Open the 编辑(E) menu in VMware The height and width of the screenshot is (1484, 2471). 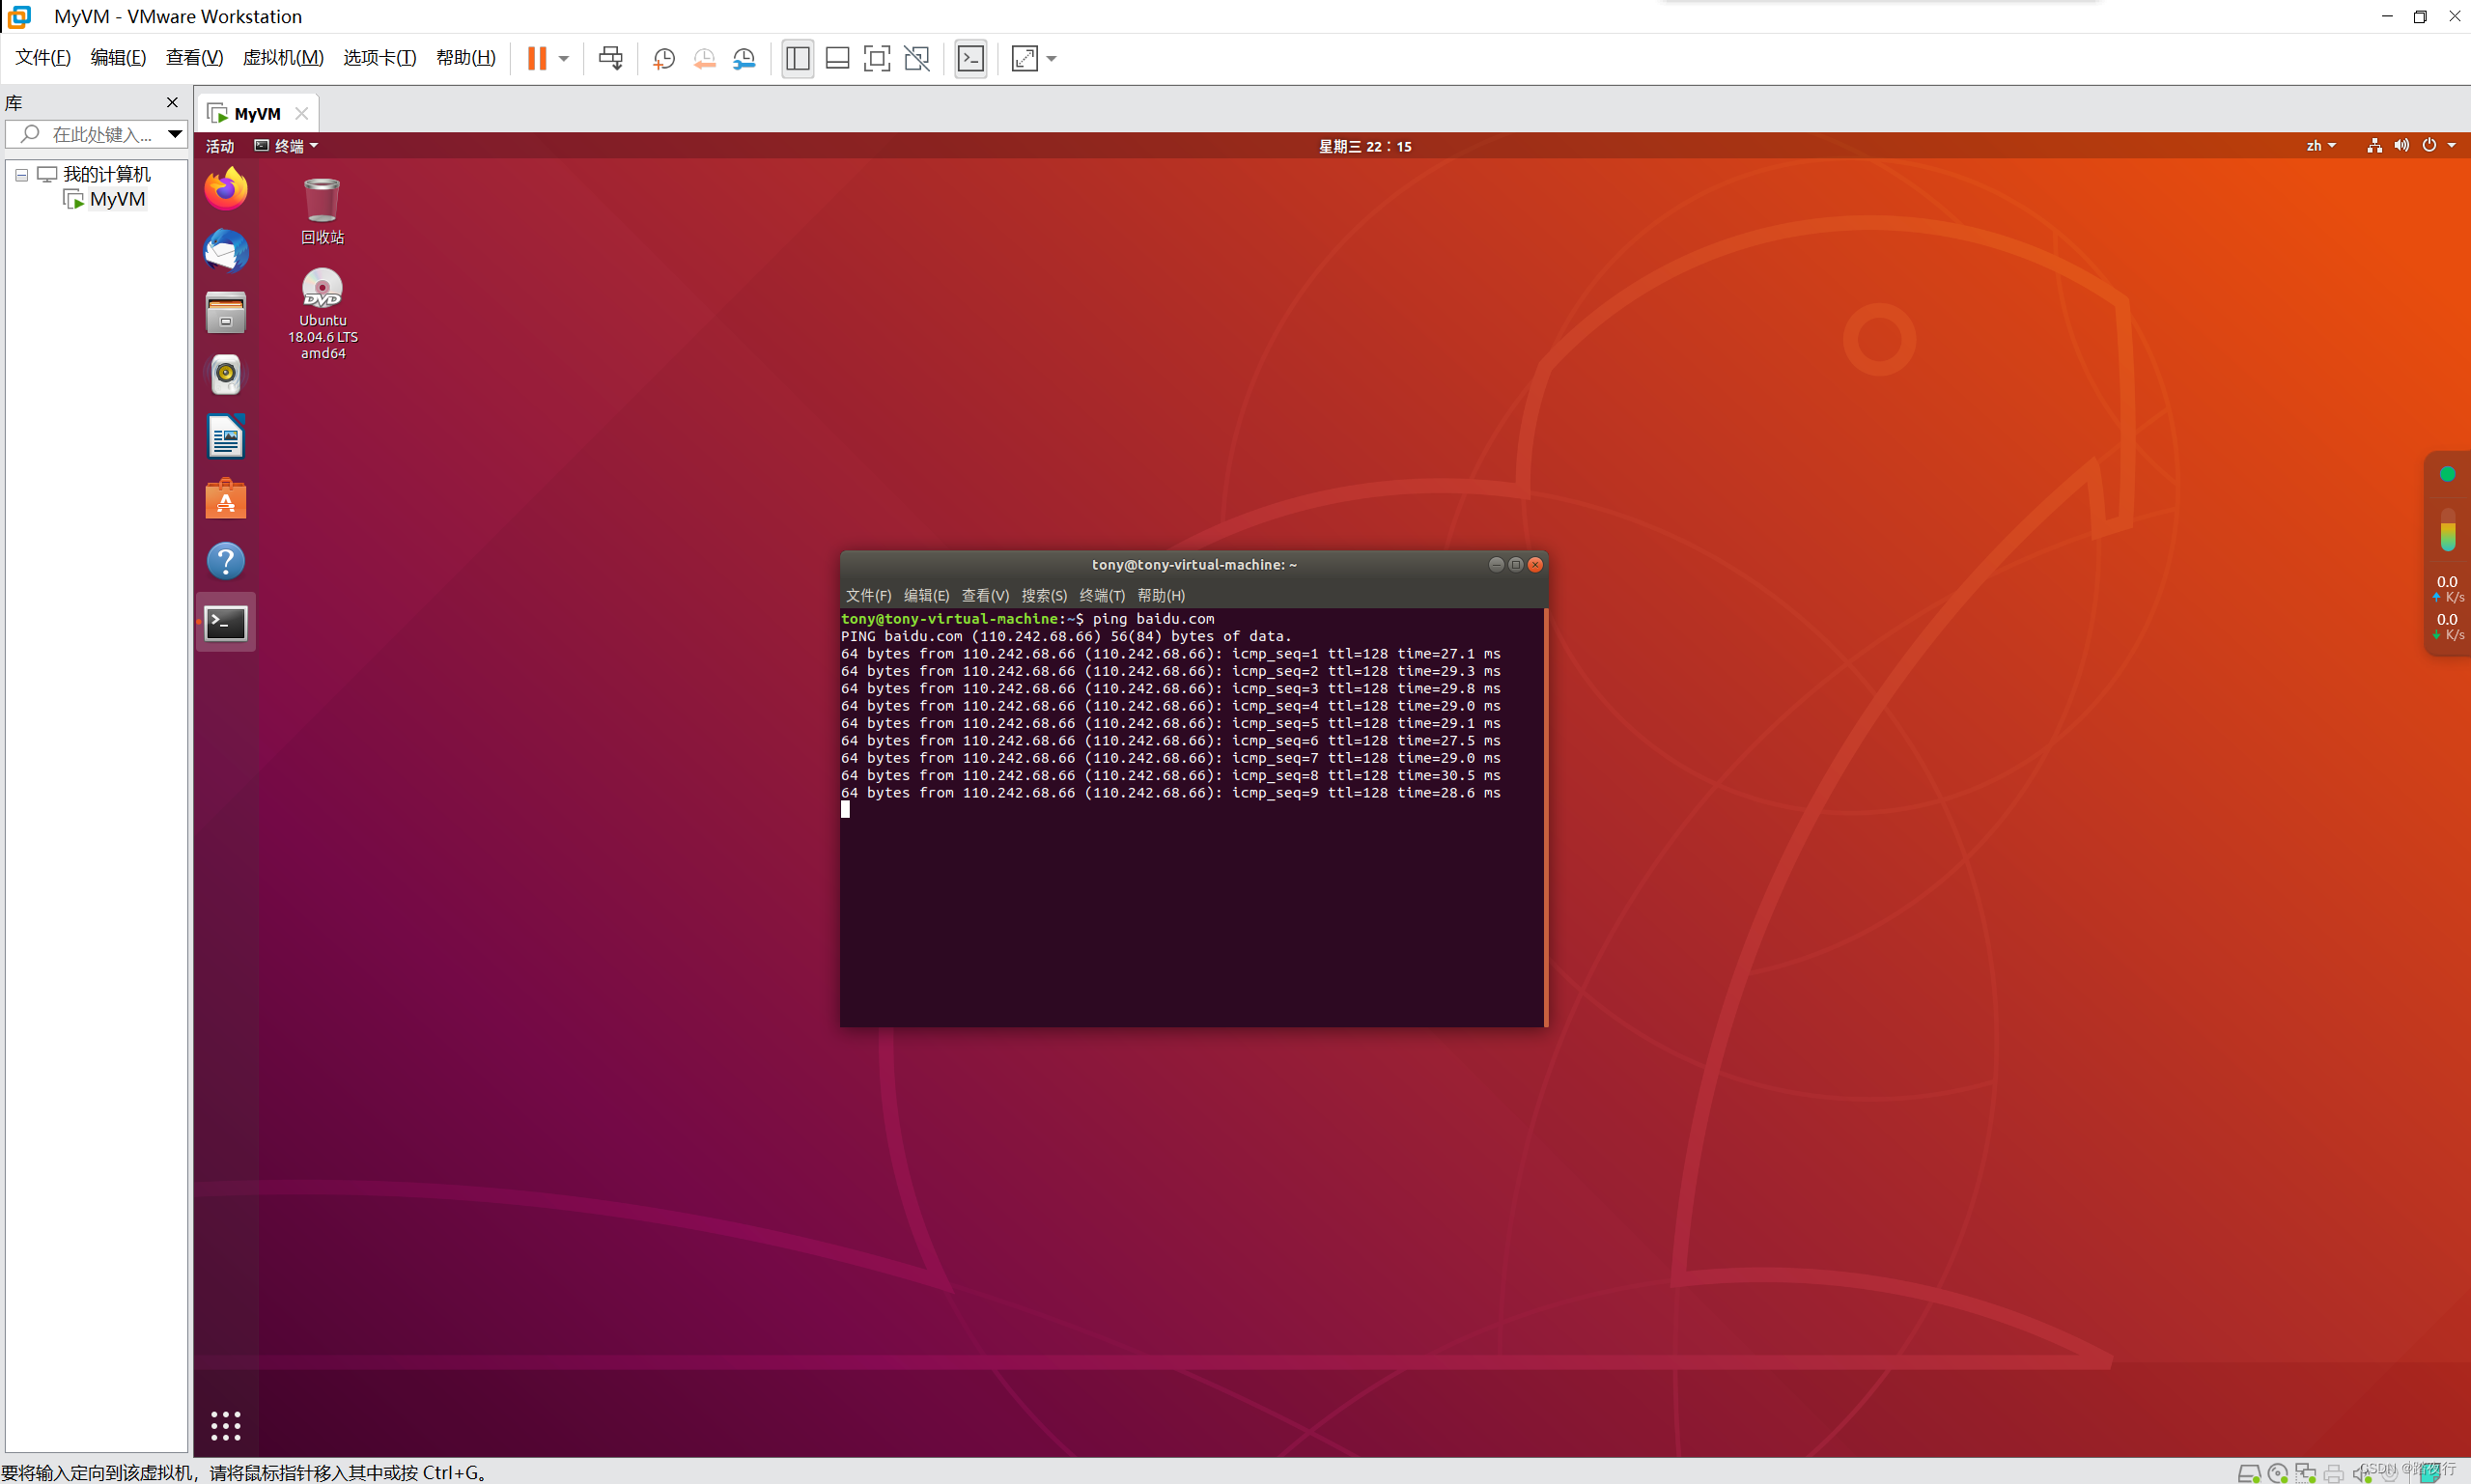point(118,57)
